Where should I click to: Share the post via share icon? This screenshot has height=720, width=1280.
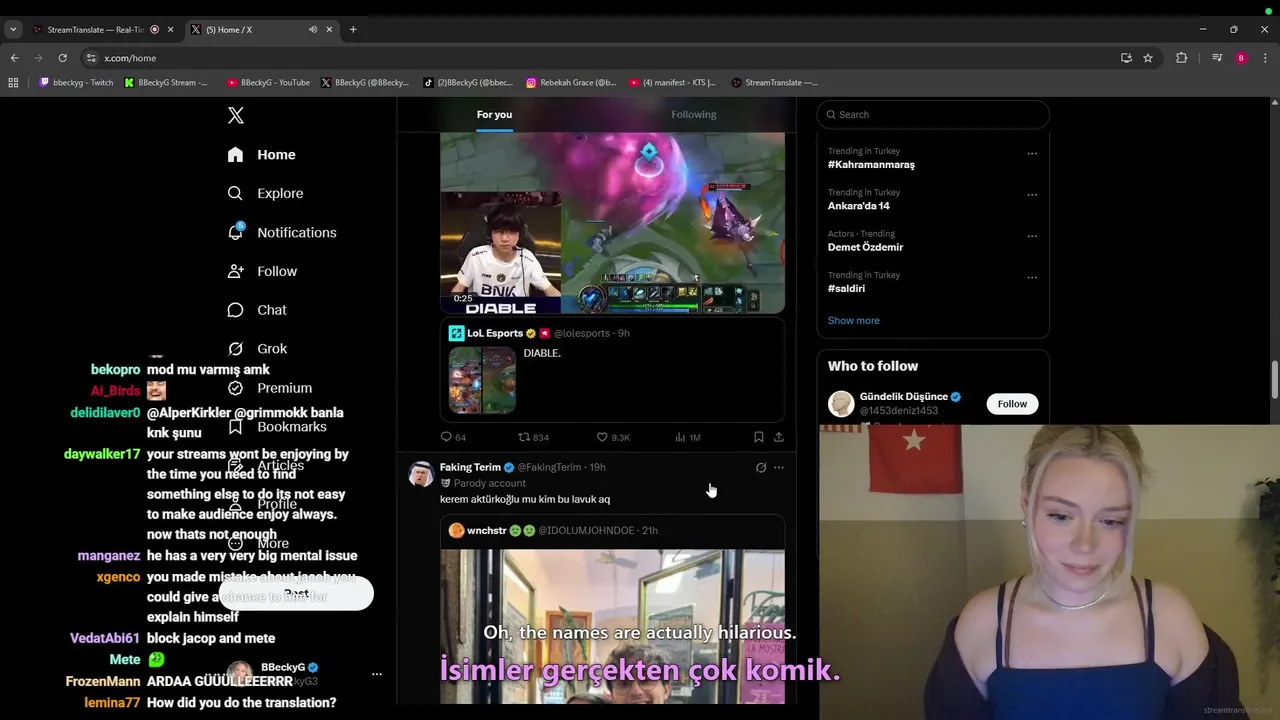point(779,437)
